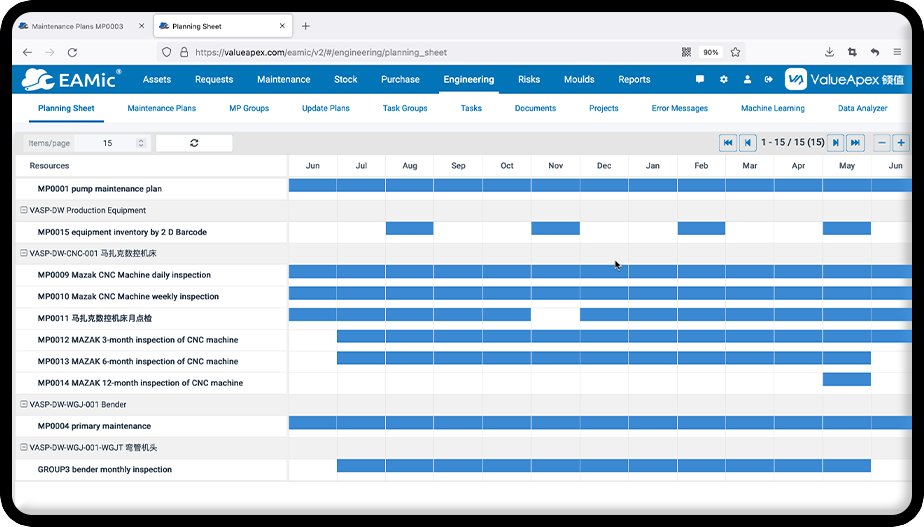Zoom in timeline with plus button

[x=900, y=143]
